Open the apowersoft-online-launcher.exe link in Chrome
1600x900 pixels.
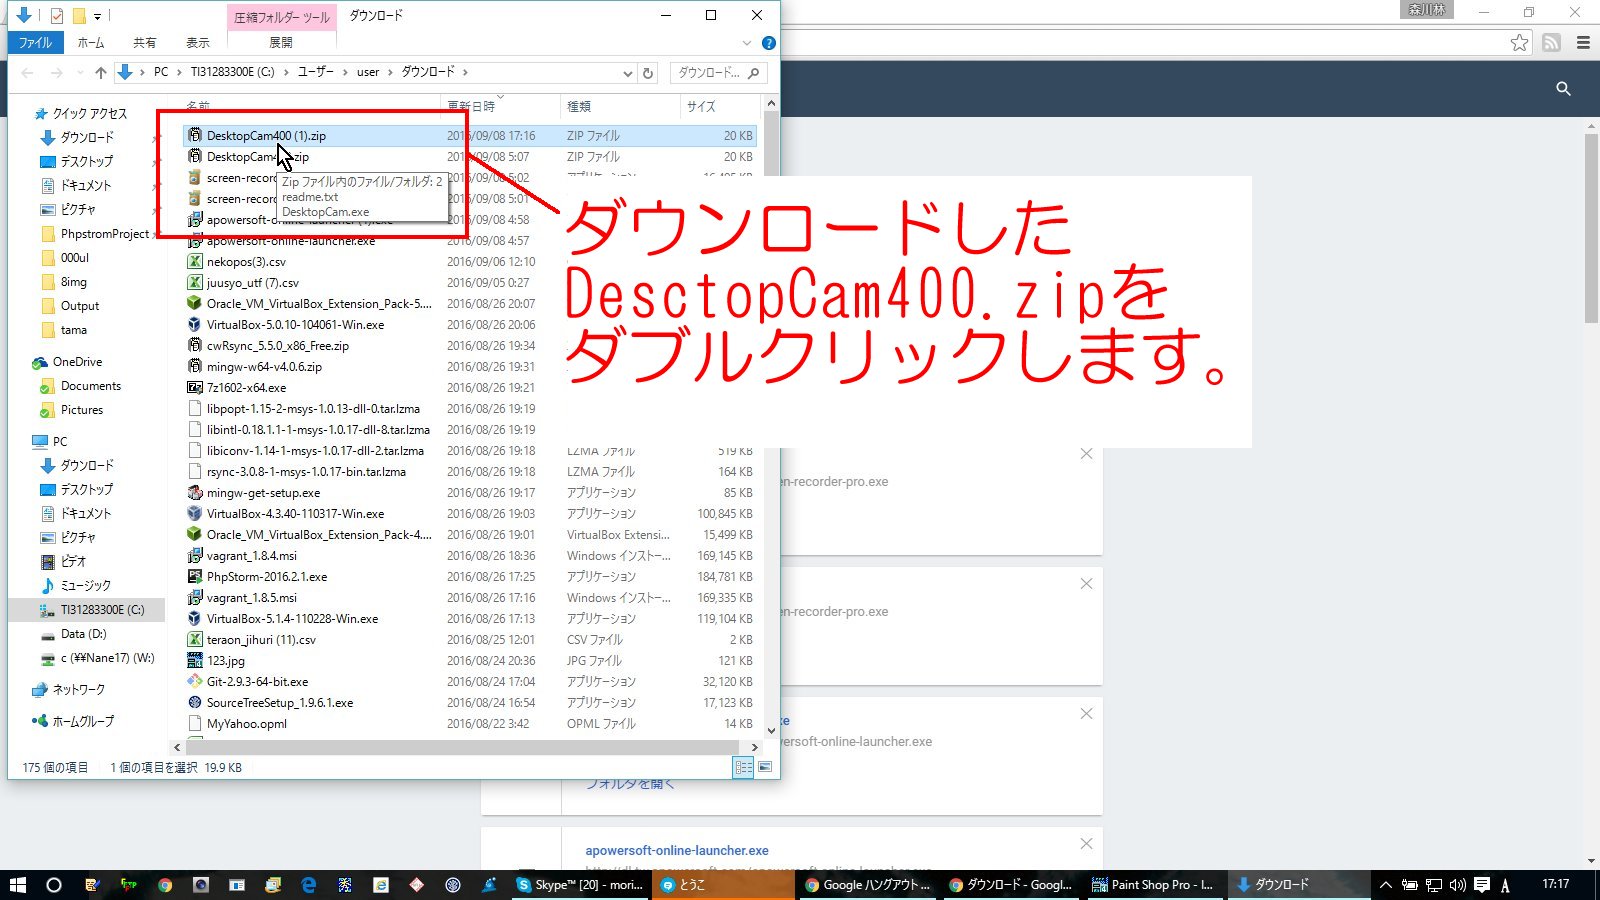[x=677, y=851]
